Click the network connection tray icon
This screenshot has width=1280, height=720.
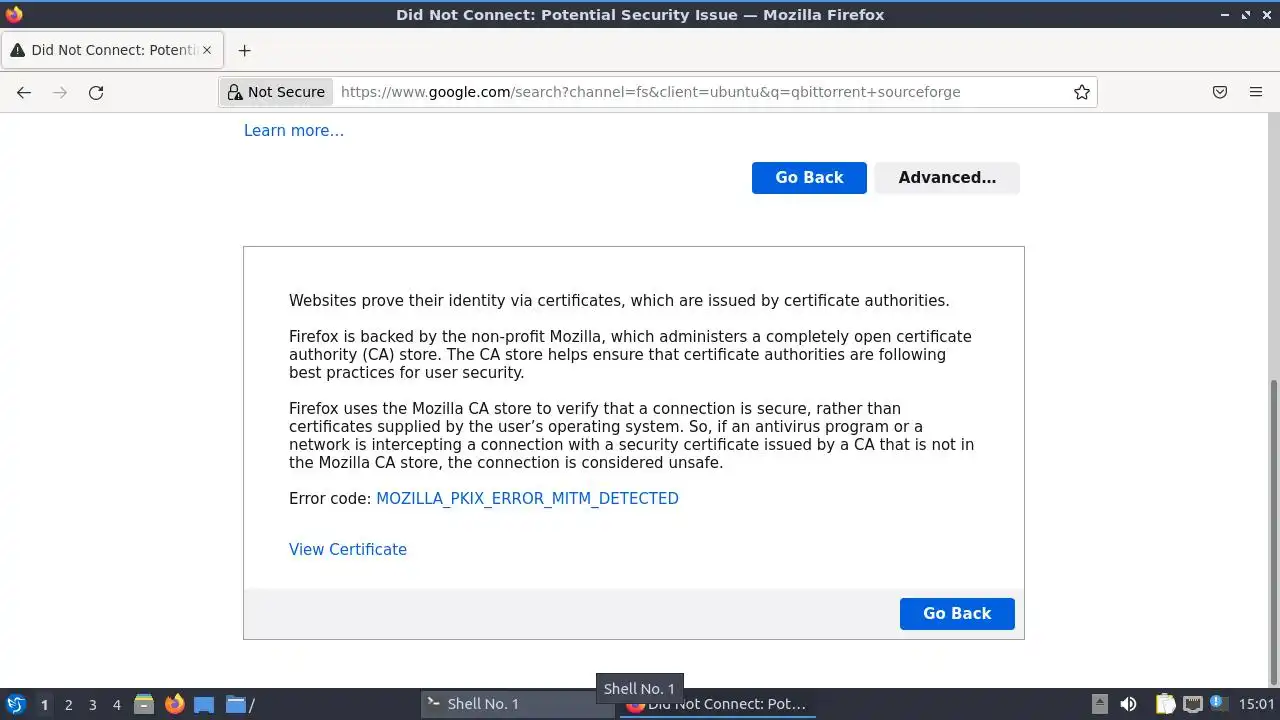click(1193, 704)
